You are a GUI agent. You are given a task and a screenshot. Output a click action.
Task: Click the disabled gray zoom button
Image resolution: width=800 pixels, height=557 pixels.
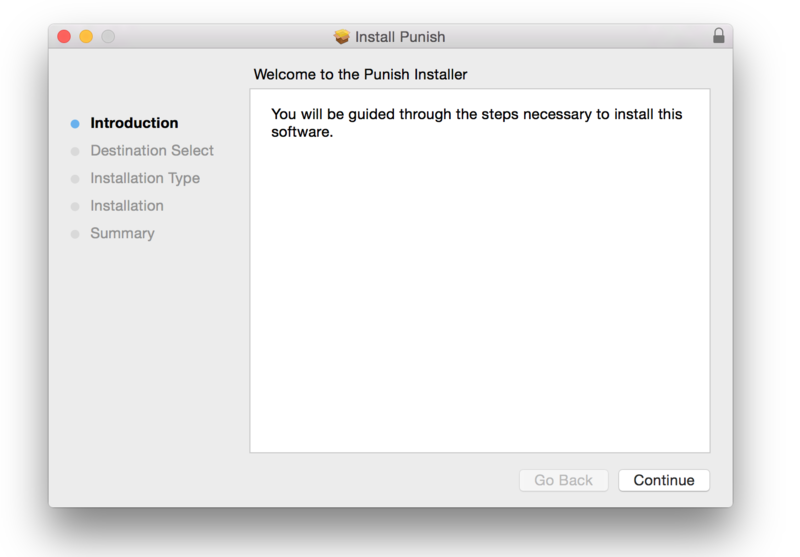point(108,36)
